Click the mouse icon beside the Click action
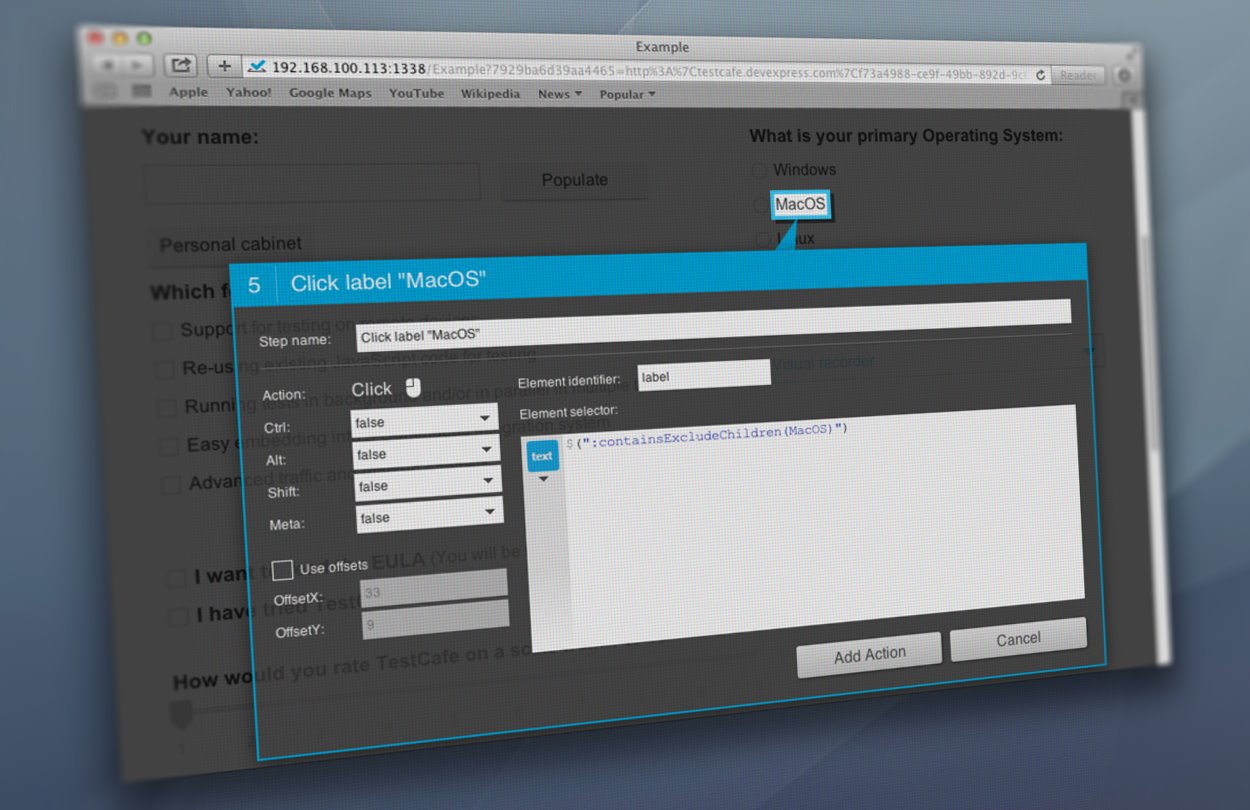Screen dimensions: 1250x810 coord(413,387)
